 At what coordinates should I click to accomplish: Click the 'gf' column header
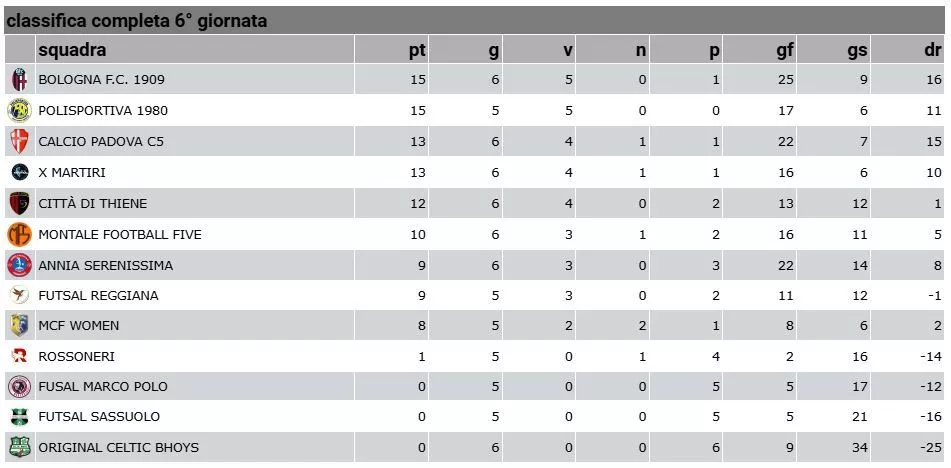(785, 50)
